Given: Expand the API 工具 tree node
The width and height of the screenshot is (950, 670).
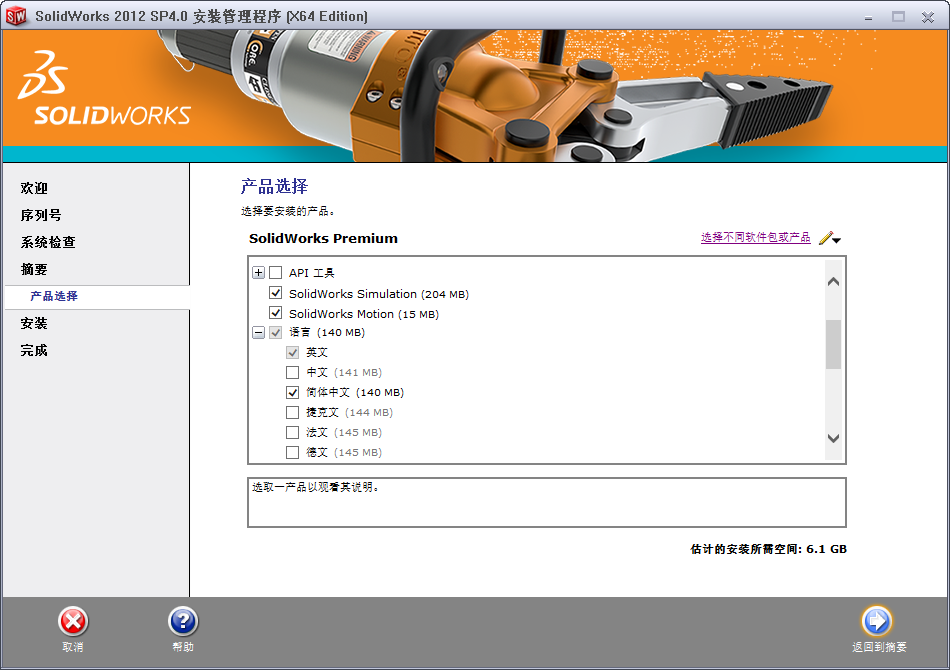Looking at the screenshot, I should (259, 273).
